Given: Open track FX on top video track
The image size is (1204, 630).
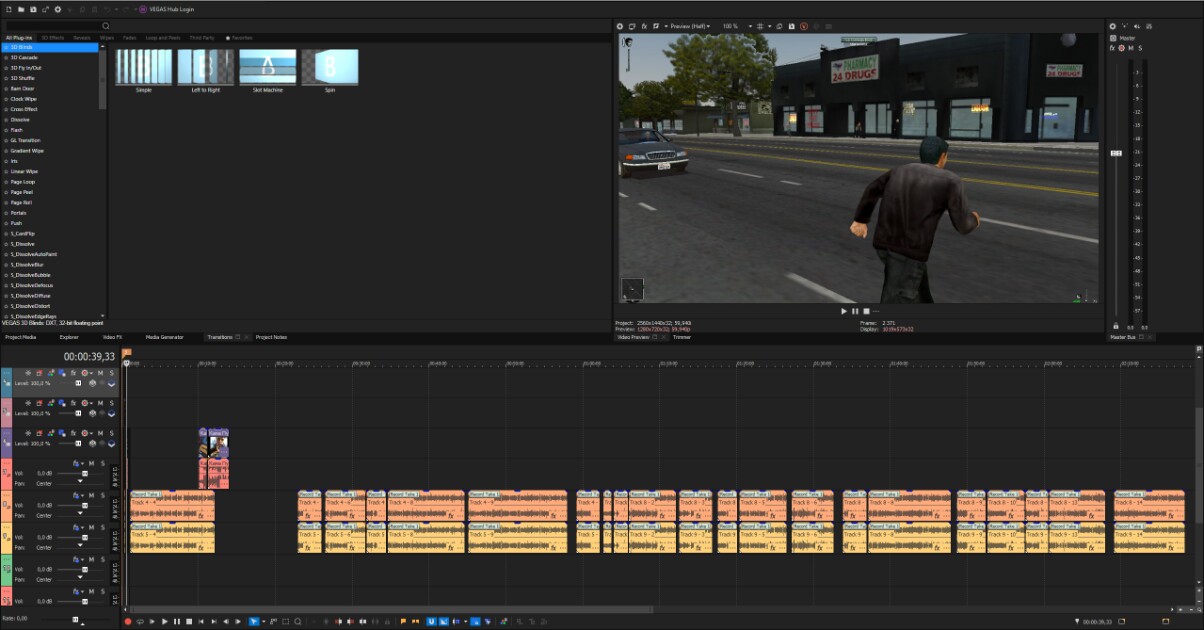Looking at the screenshot, I should 73,373.
